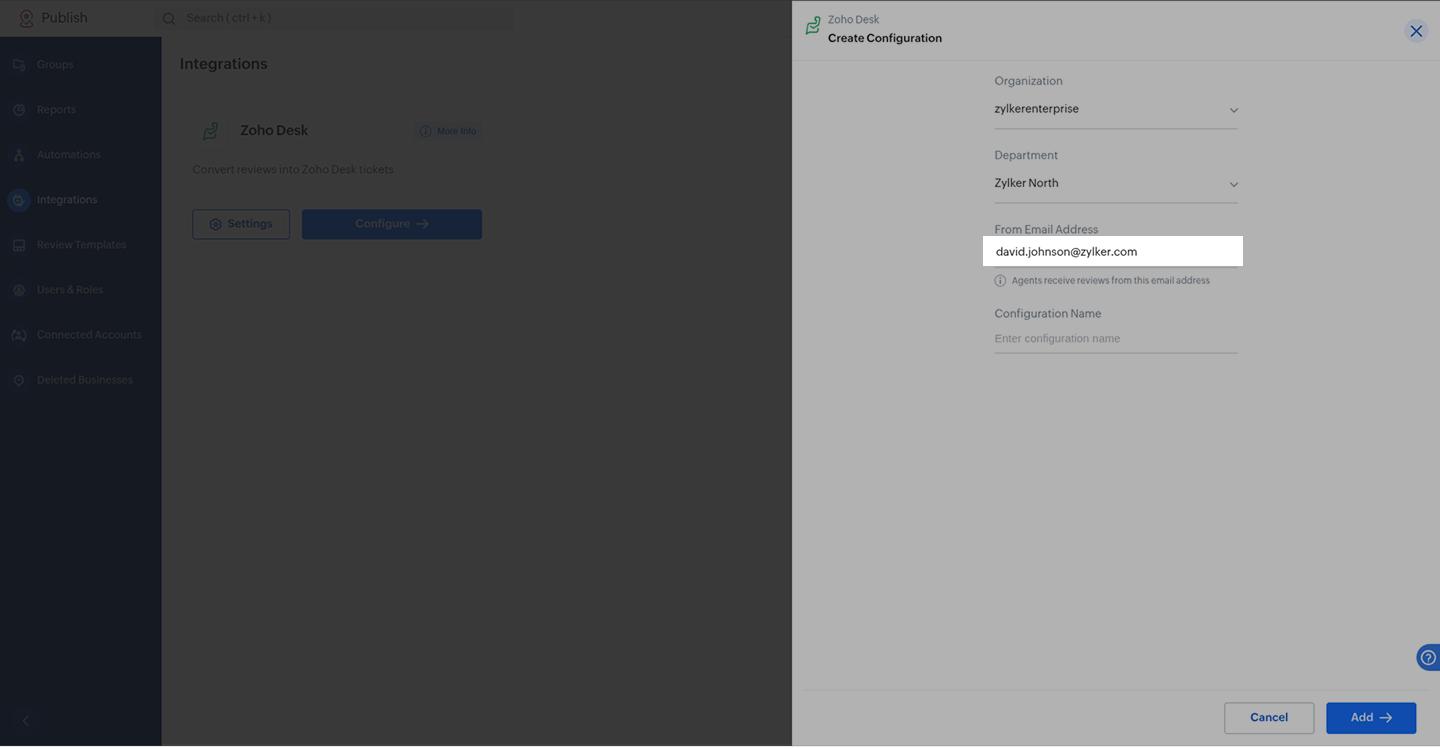The width and height of the screenshot is (1440, 749).
Task: Open the Department dropdown
Action: pyautogui.click(x=1116, y=184)
